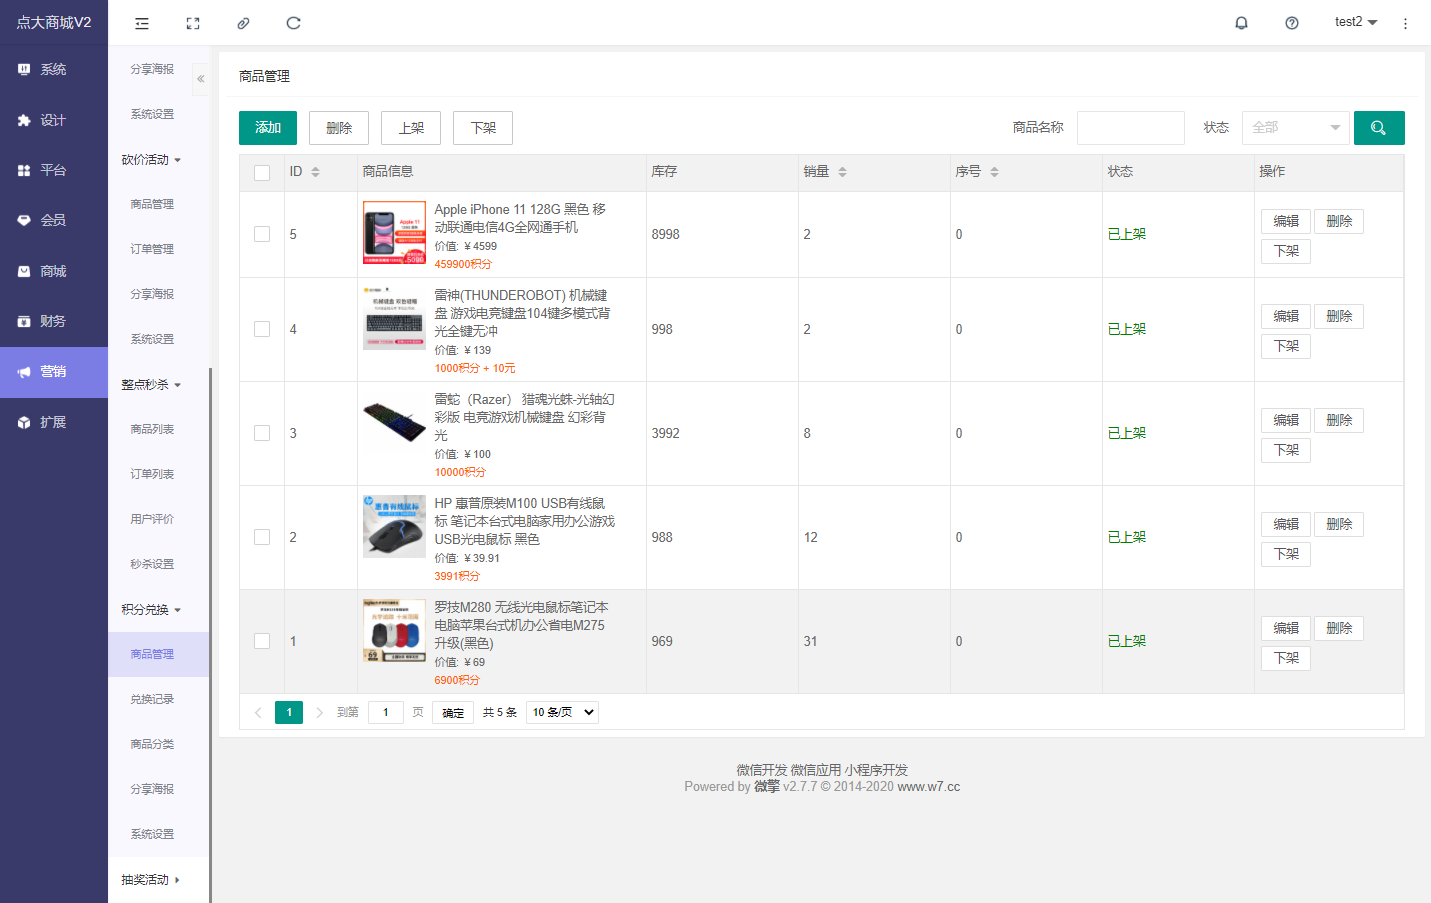This screenshot has width=1431, height=903.
Task: Collapse the 积分兑换 menu group
Action: [x=152, y=610]
